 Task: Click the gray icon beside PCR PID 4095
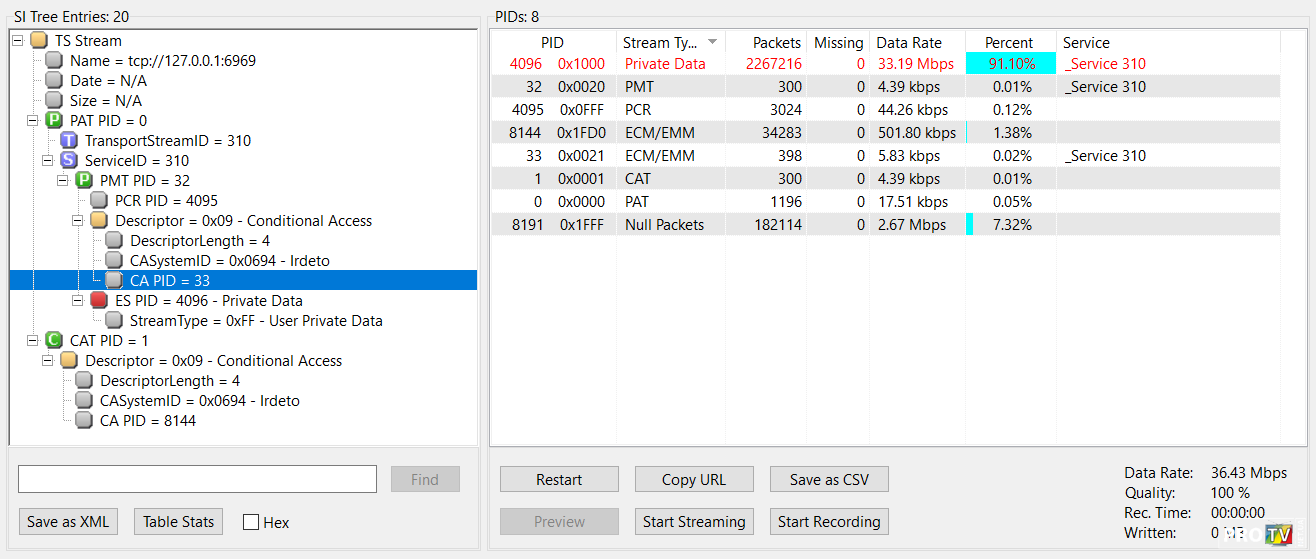tap(99, 201)
